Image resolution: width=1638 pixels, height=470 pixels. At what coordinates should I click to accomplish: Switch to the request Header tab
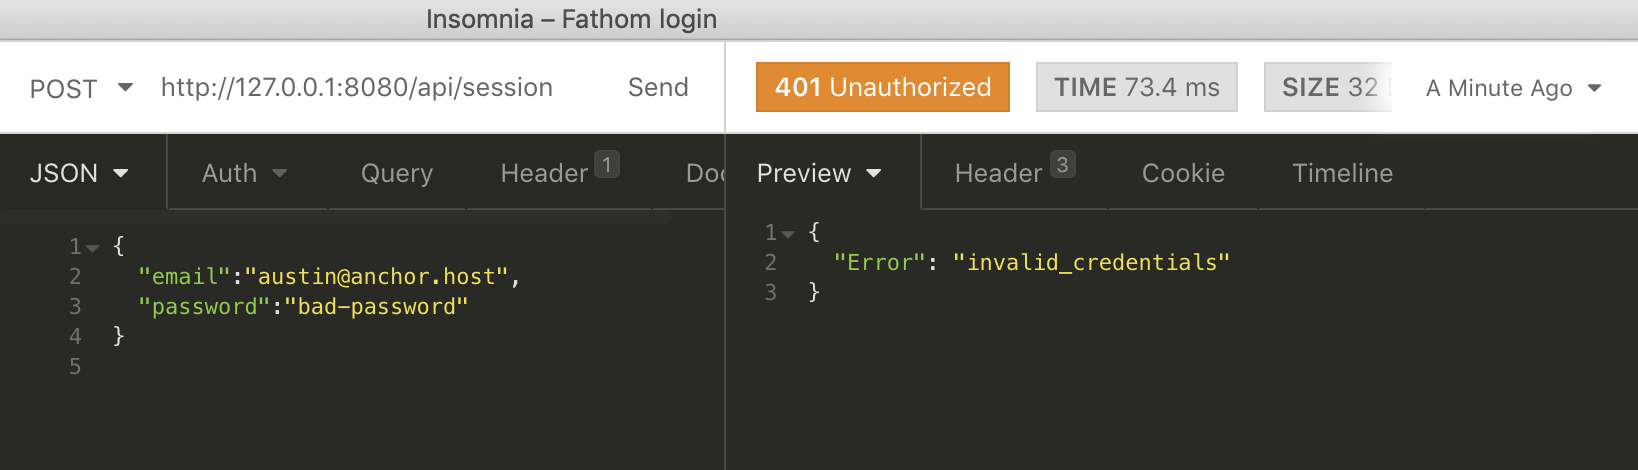tap(545, 173)
